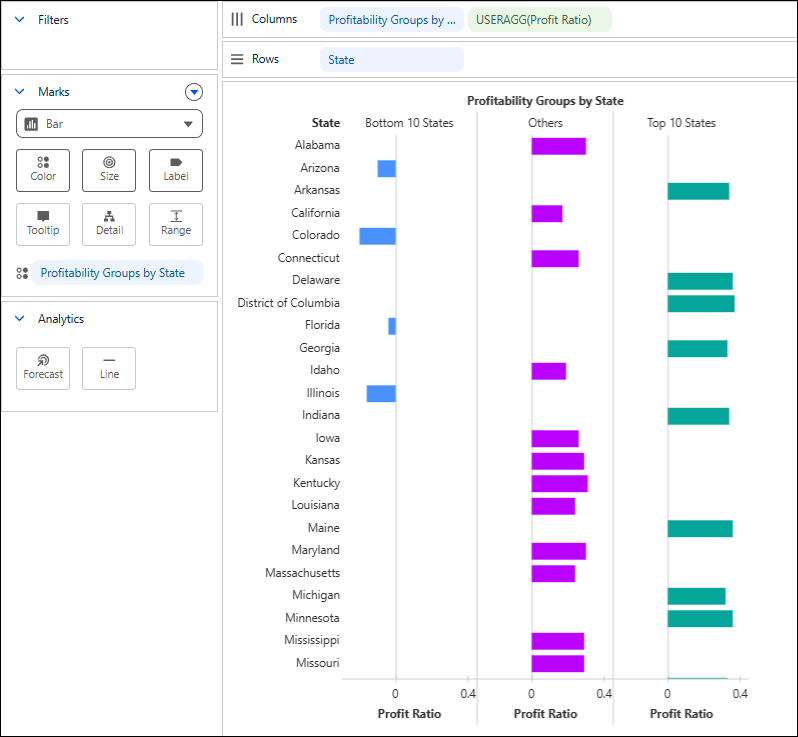The height and width of the screenshot is (737, 798).
Task: Click Profit Ratio axis title under Top 10 States
Action: coord(681,714)
